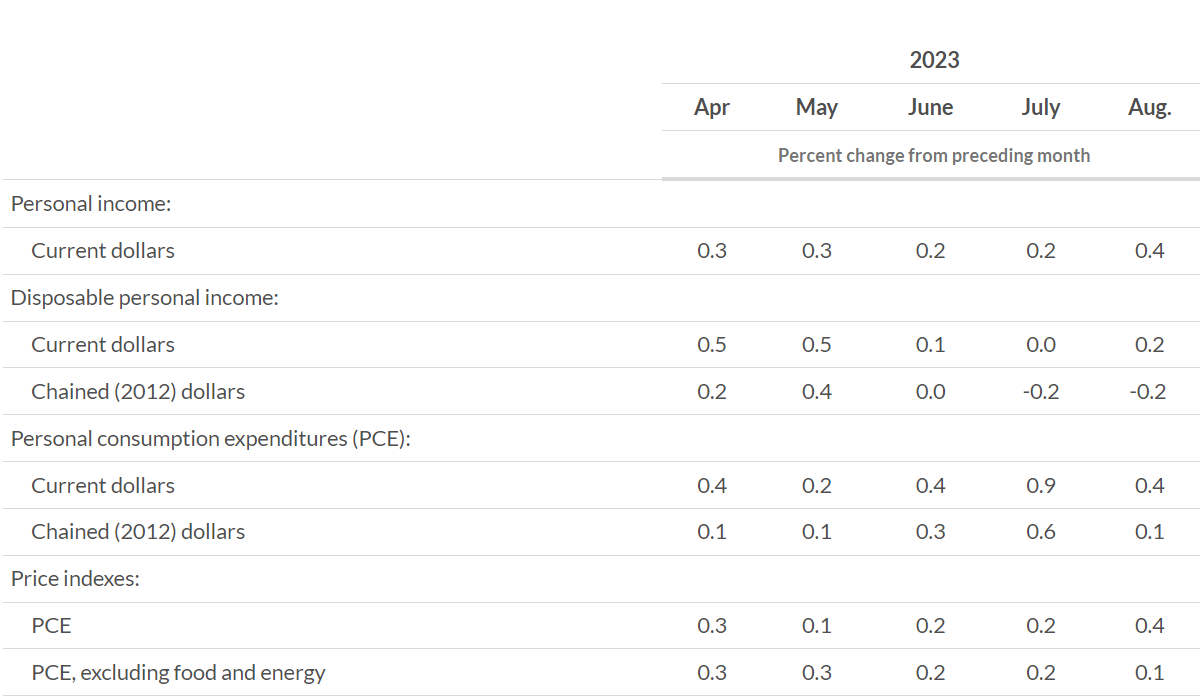This screenshot has width=1200, height=696.
Task: Select the June column header
Action: [930, 108]
